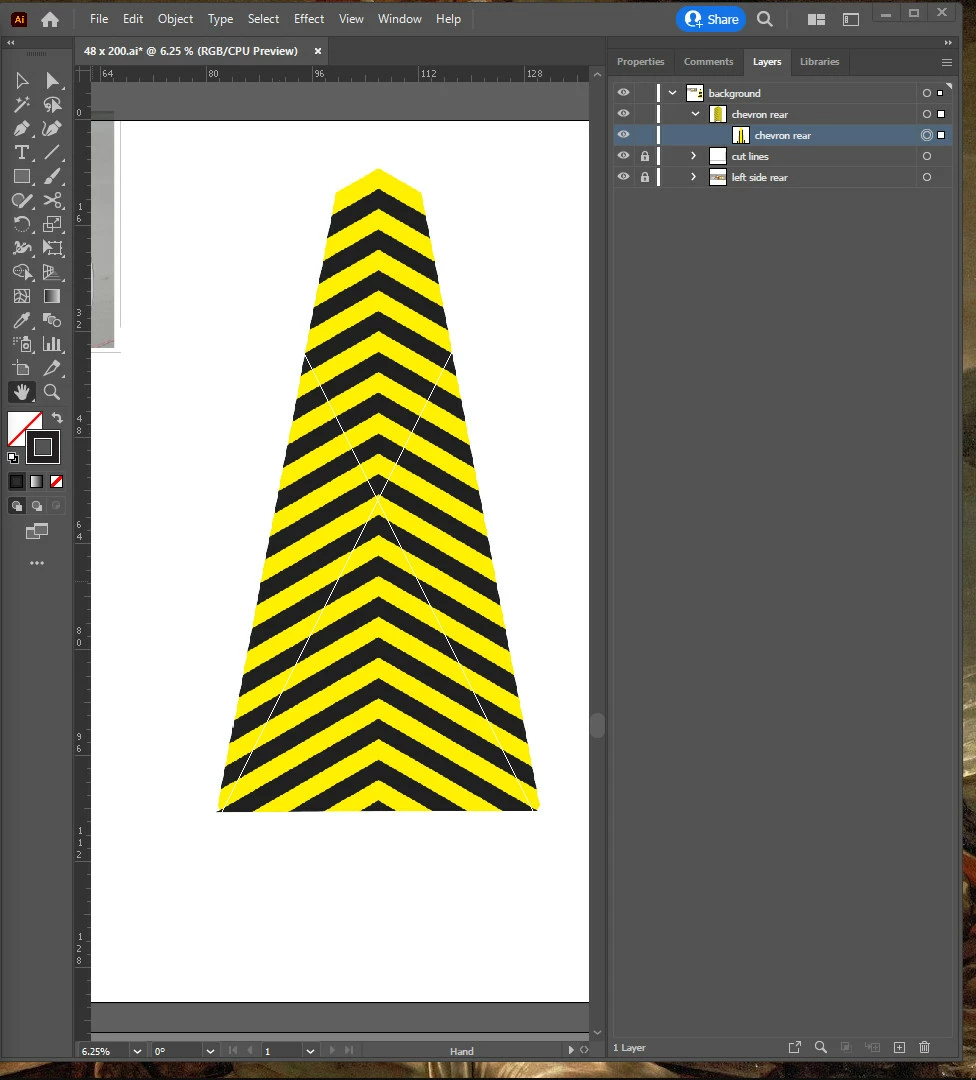Hide the left side rear layer

623,177
